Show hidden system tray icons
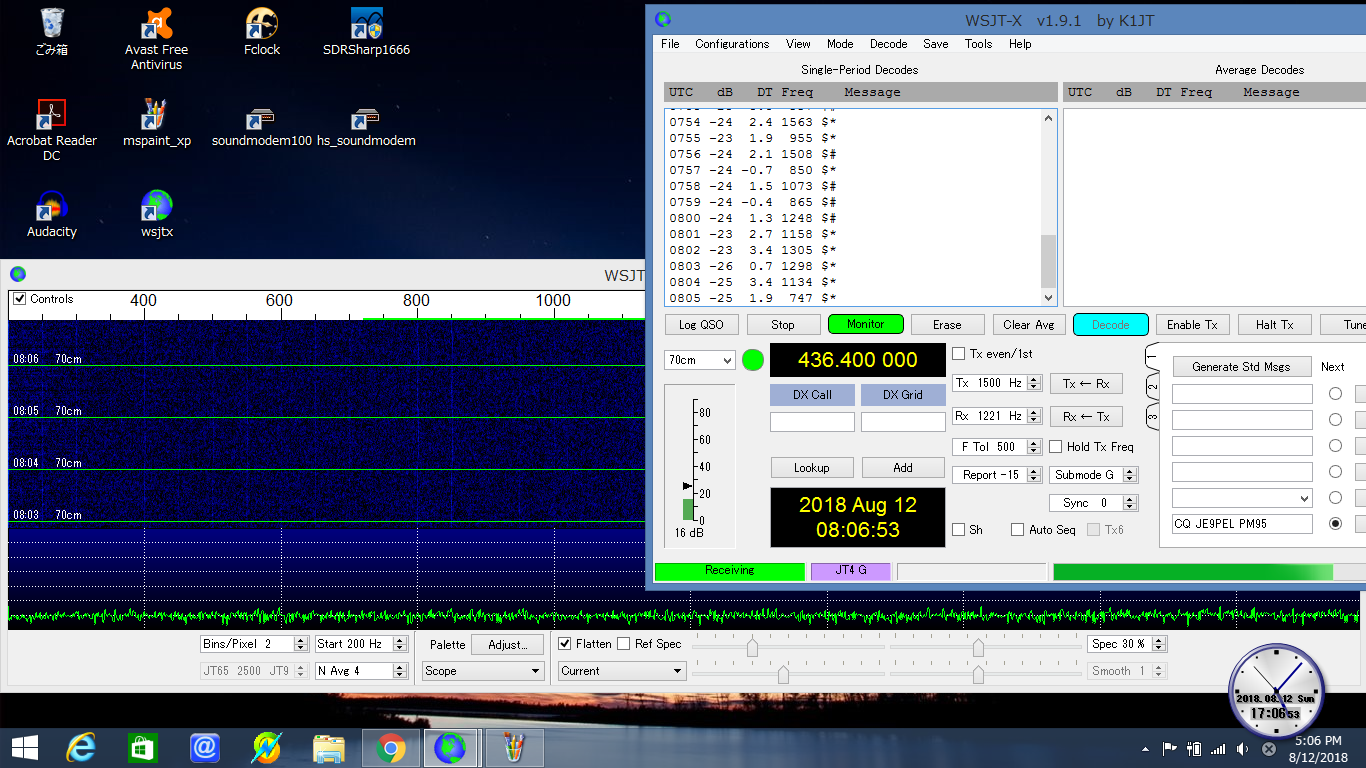 click(1146, 748)
